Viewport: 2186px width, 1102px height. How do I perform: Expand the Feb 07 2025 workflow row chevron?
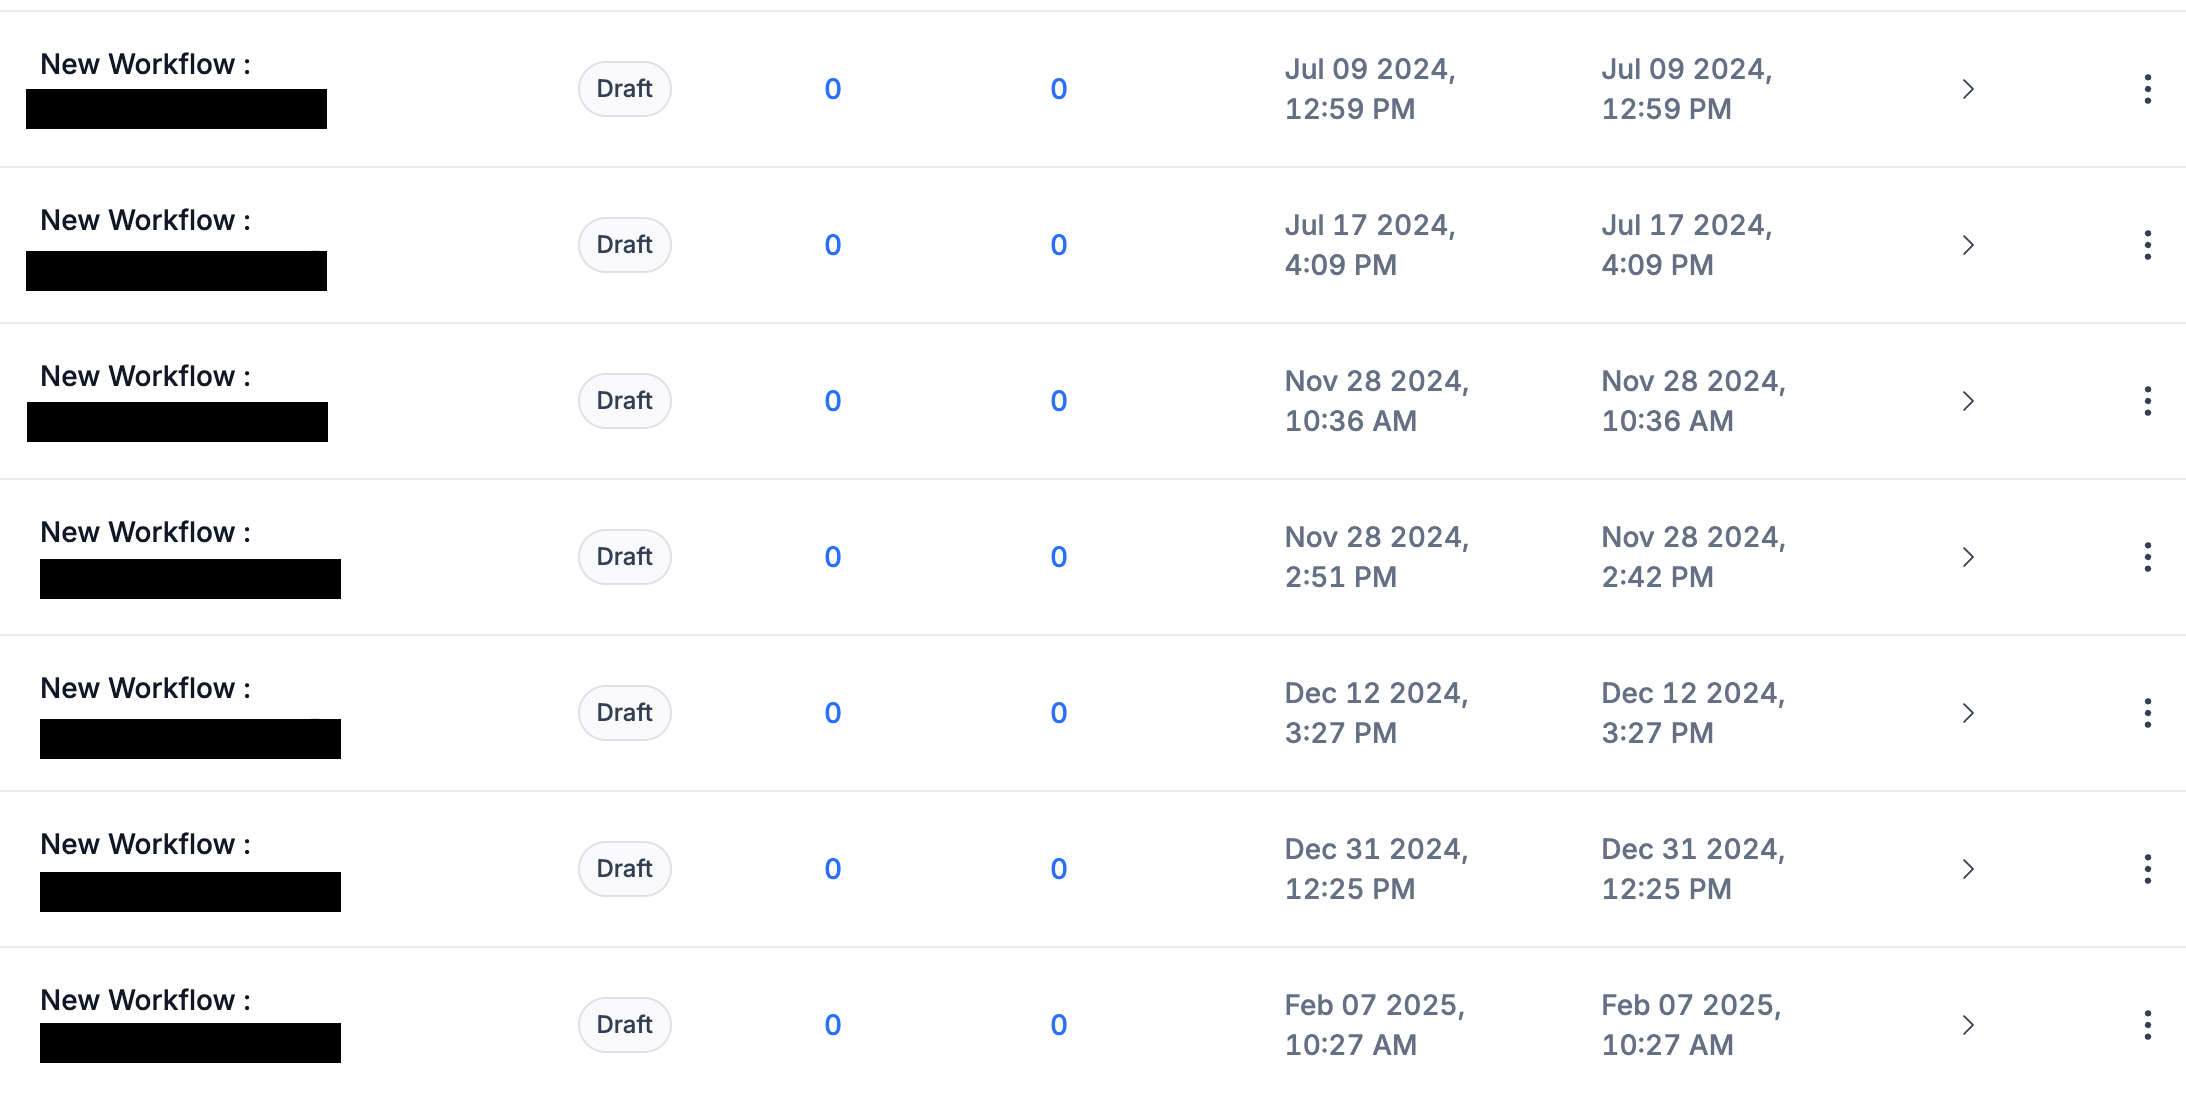(1968, 1025)
